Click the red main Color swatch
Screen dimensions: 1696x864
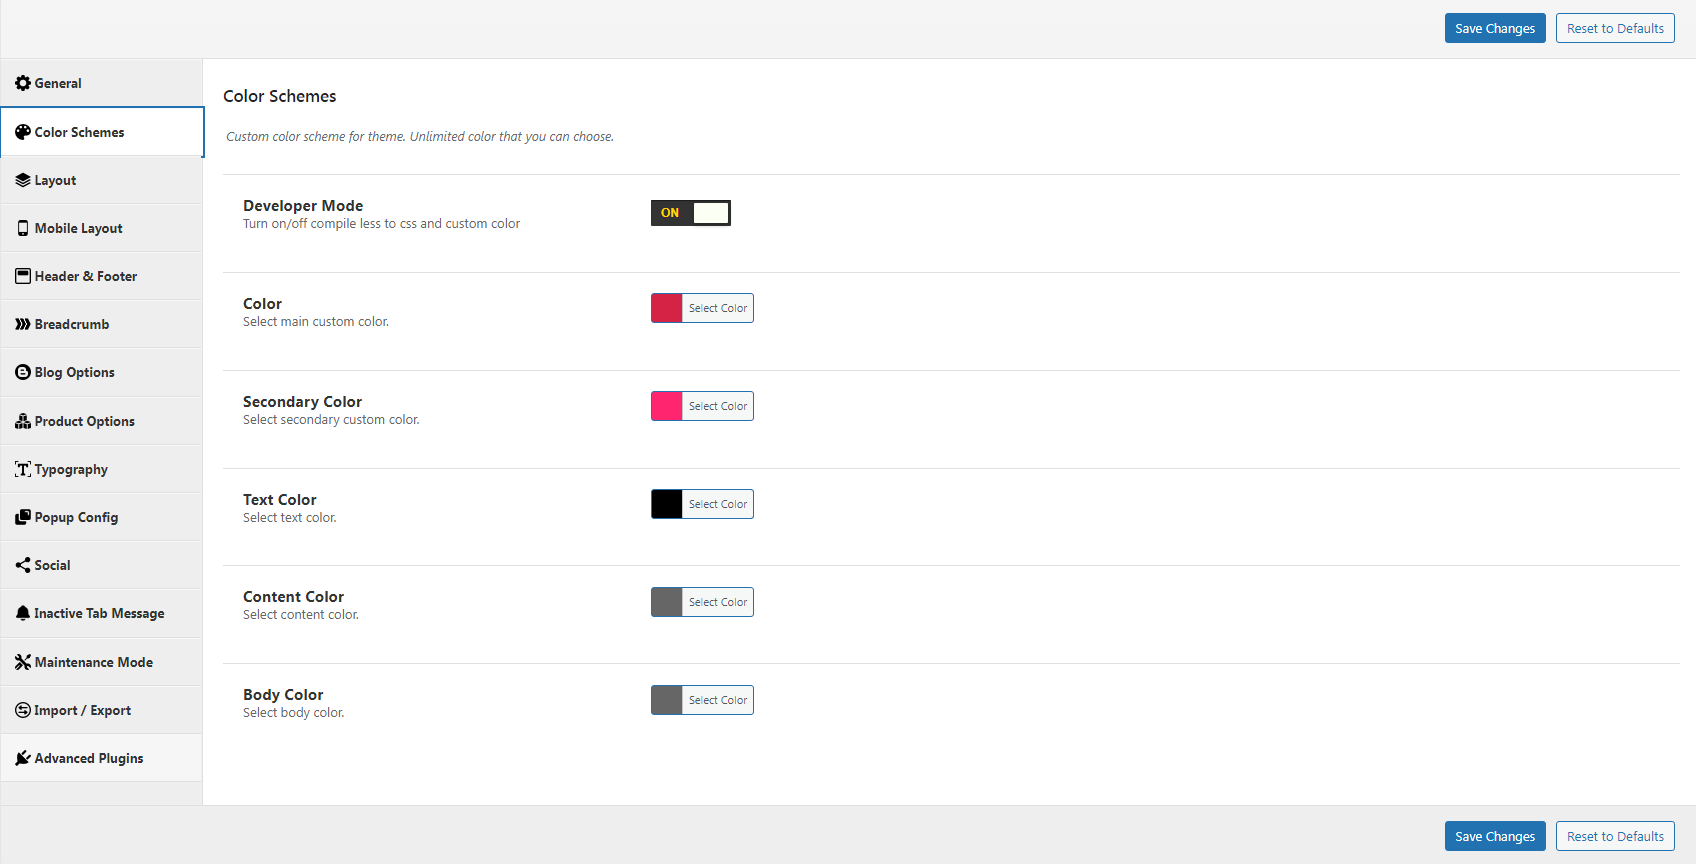coord(667,308)
